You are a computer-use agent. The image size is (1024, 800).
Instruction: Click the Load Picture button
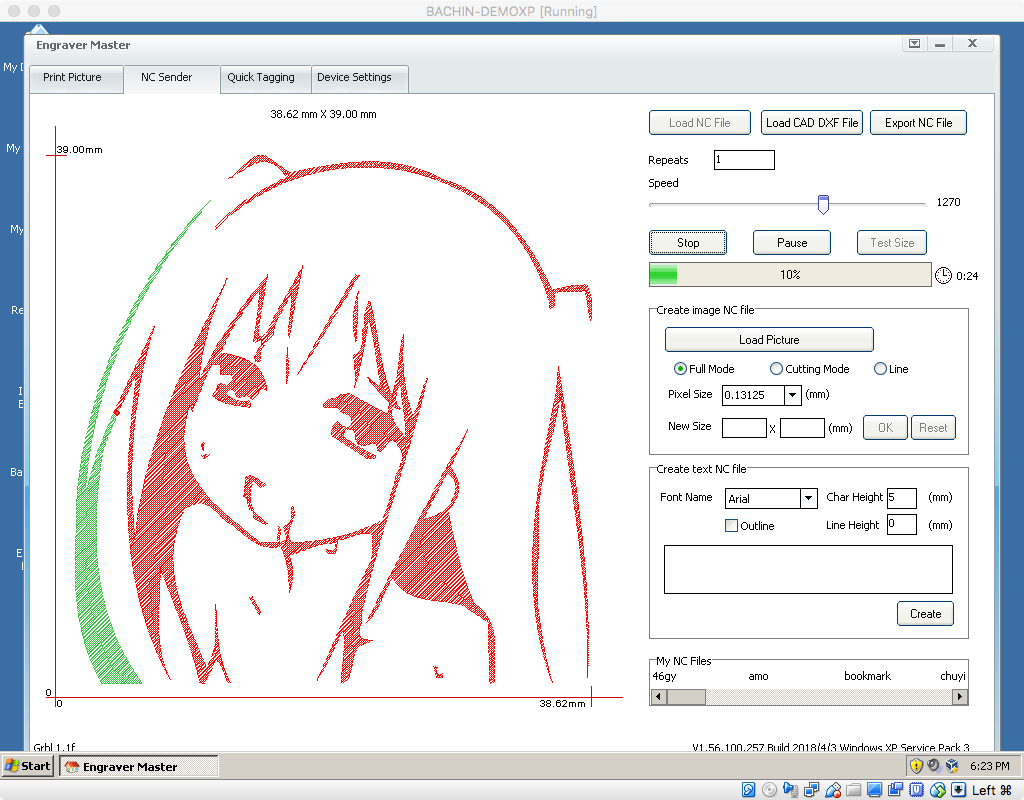coord(769,340)
